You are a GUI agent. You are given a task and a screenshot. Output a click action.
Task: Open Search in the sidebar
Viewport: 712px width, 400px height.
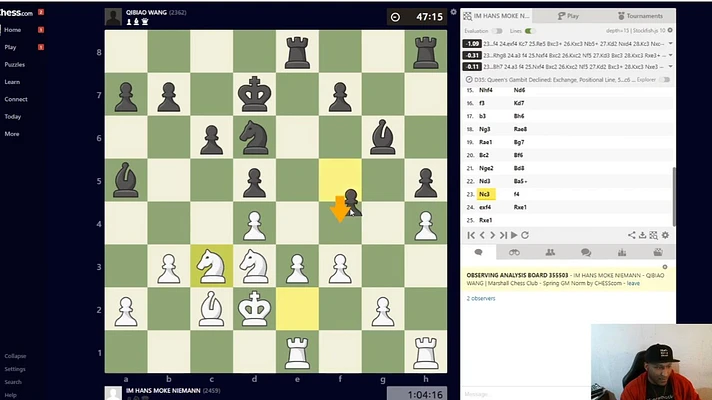click(13, 382)
